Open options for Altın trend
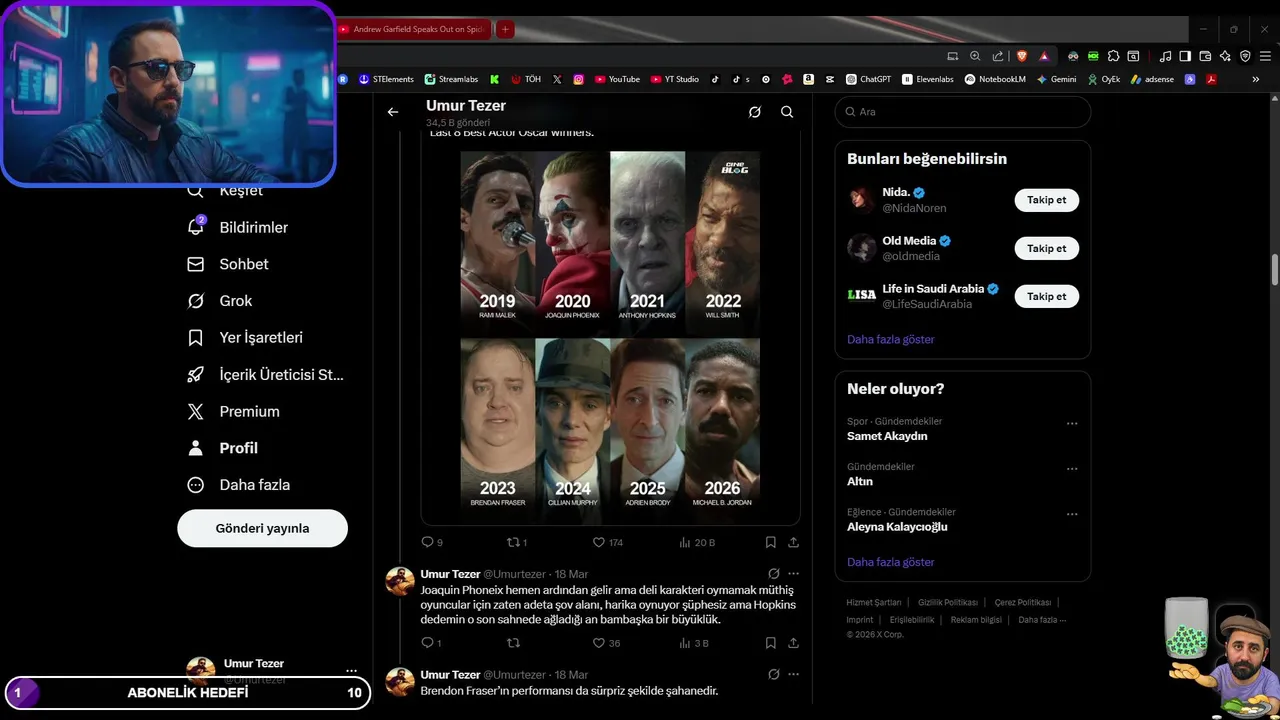The width and height of the screenshot is (1280, 720). click(x=1072, y=468)
